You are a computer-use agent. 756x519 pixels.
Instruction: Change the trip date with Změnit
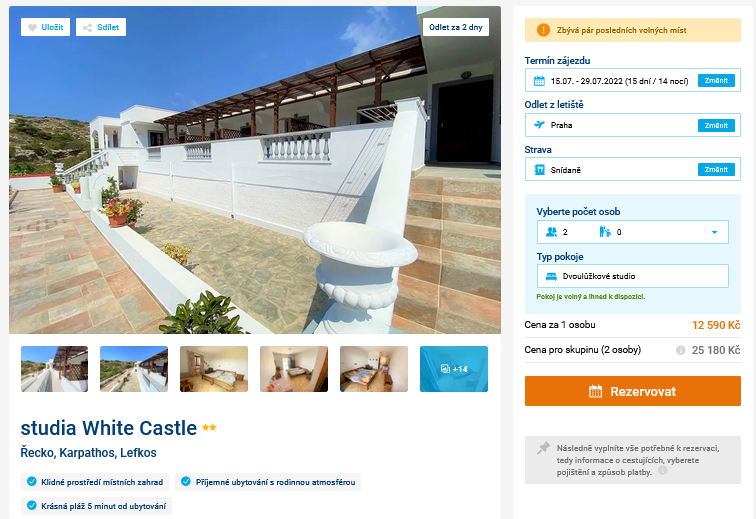pos(716,81)
